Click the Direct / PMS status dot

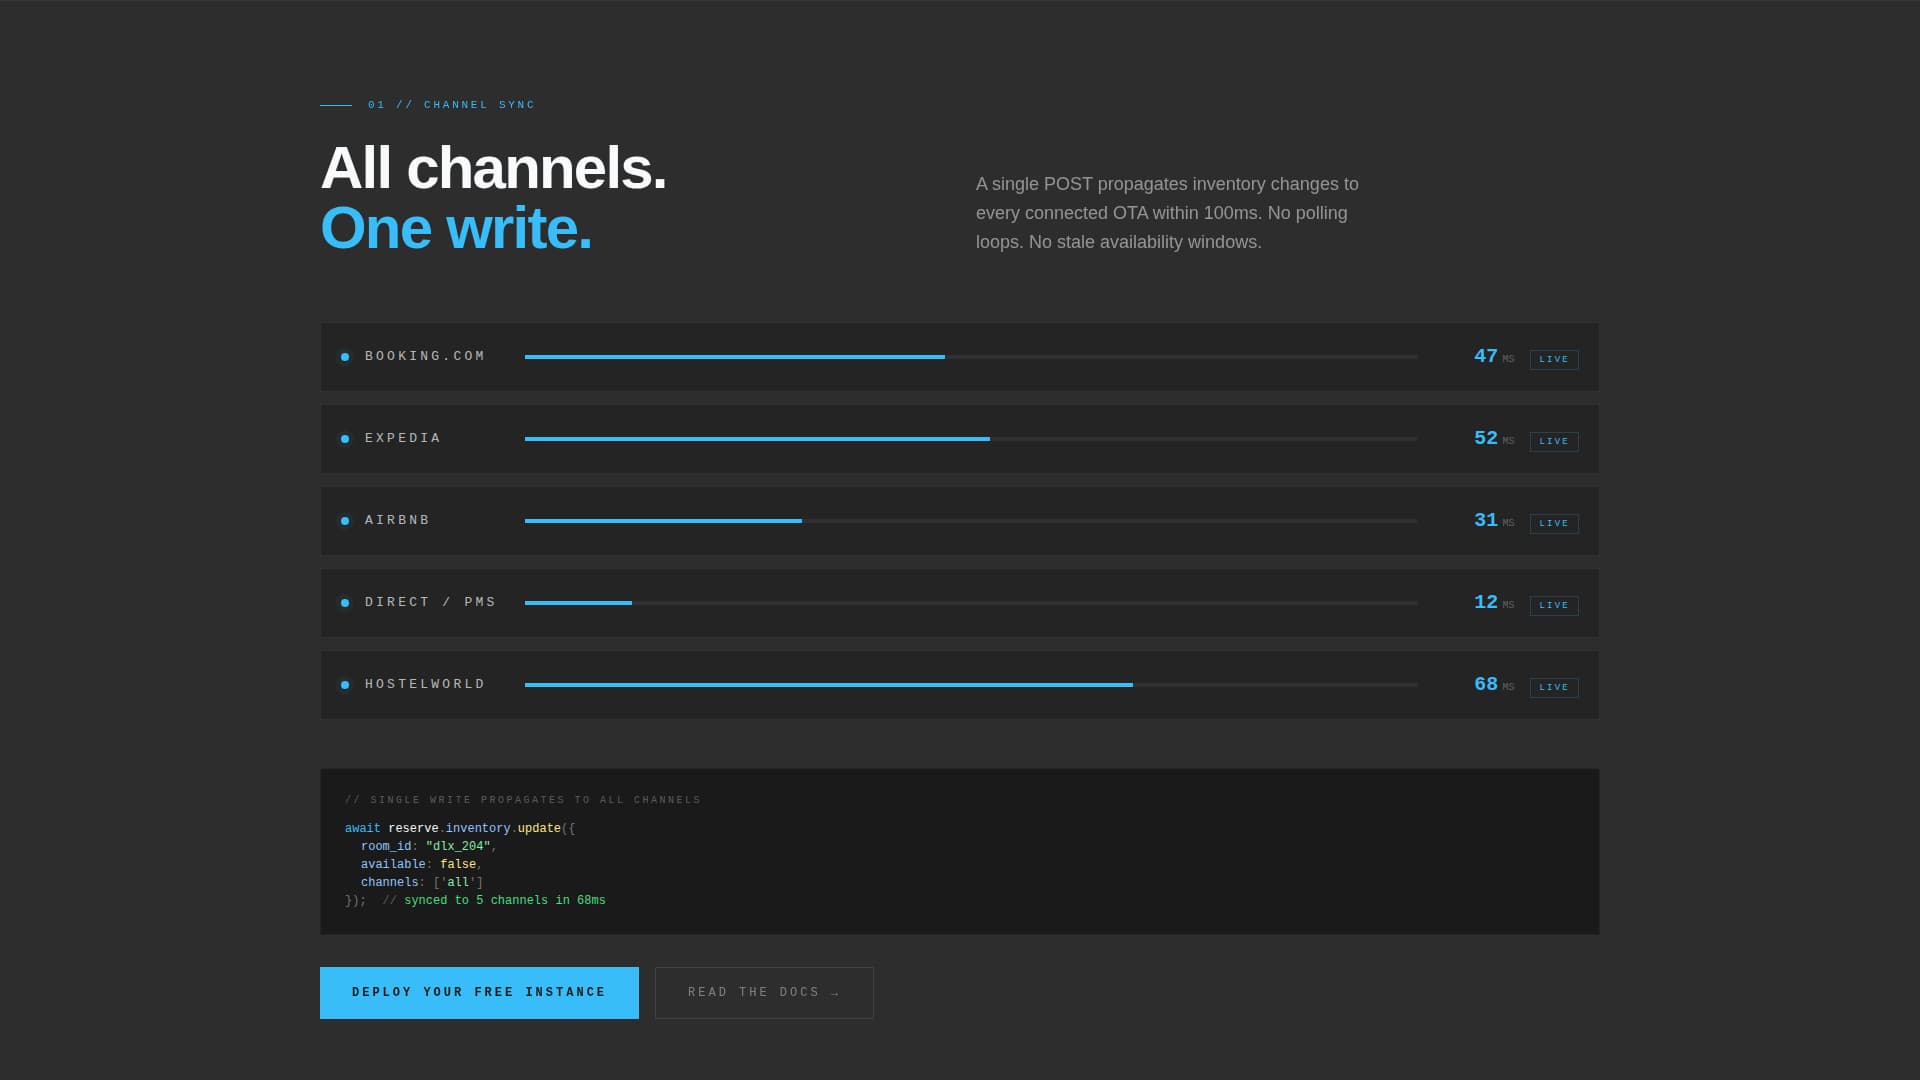tap(345, 603)
